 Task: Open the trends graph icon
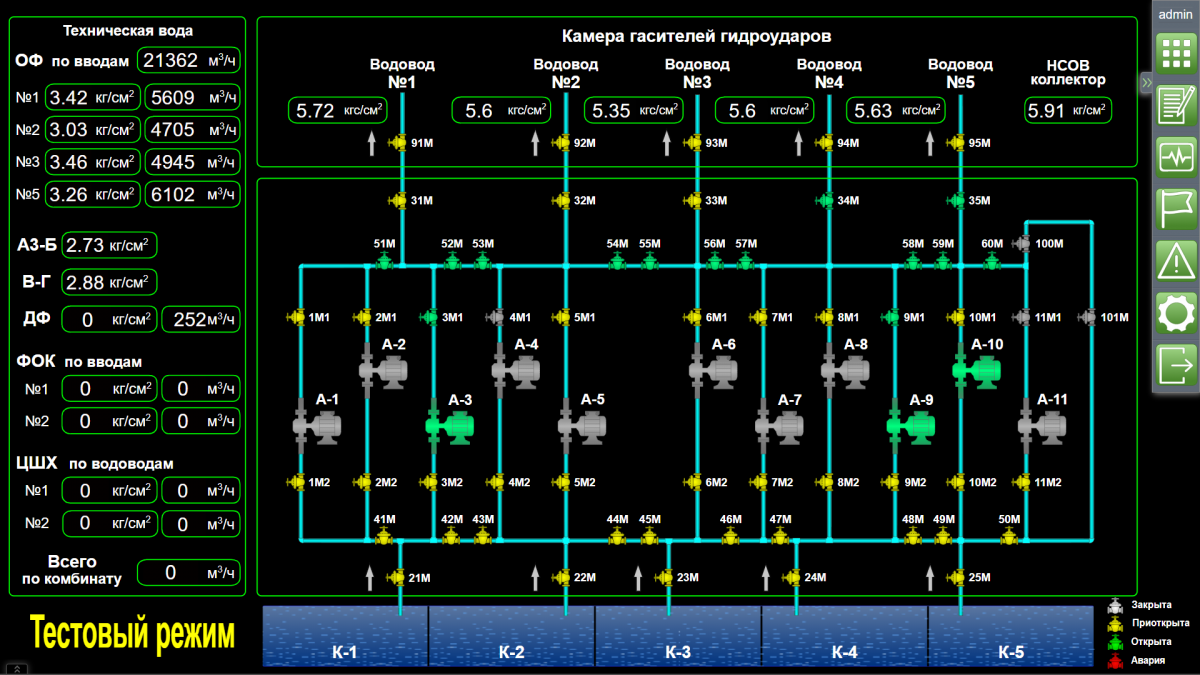[1175, 157]
